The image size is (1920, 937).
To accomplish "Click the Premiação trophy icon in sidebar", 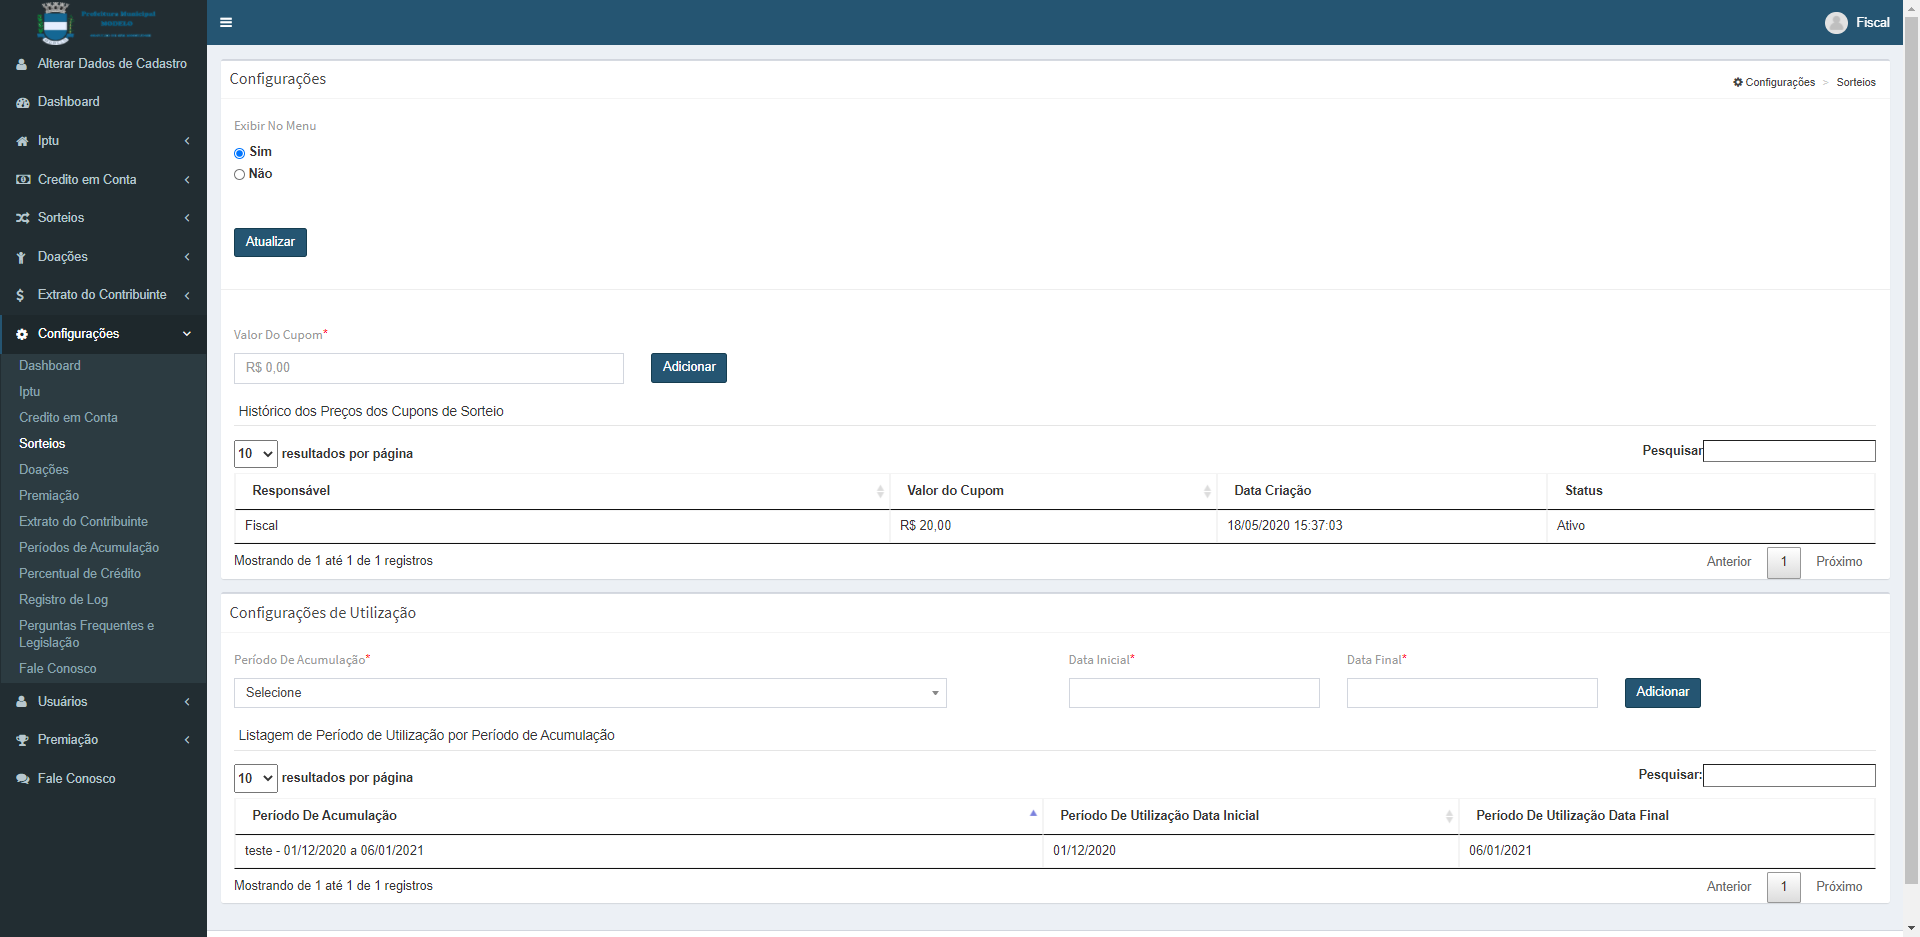I will (22, 741).
